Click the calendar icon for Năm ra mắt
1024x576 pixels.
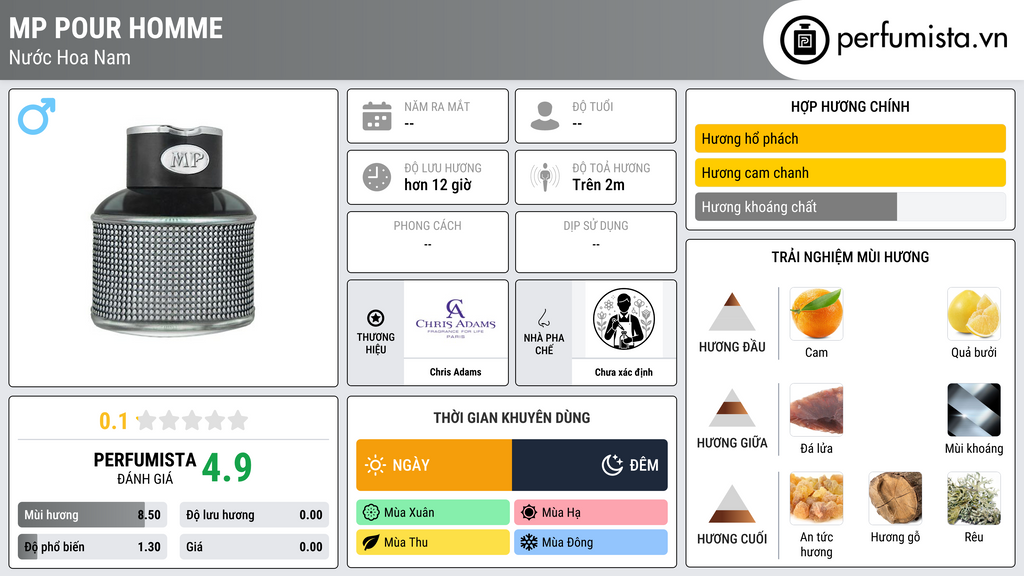(x=377, y=116)
